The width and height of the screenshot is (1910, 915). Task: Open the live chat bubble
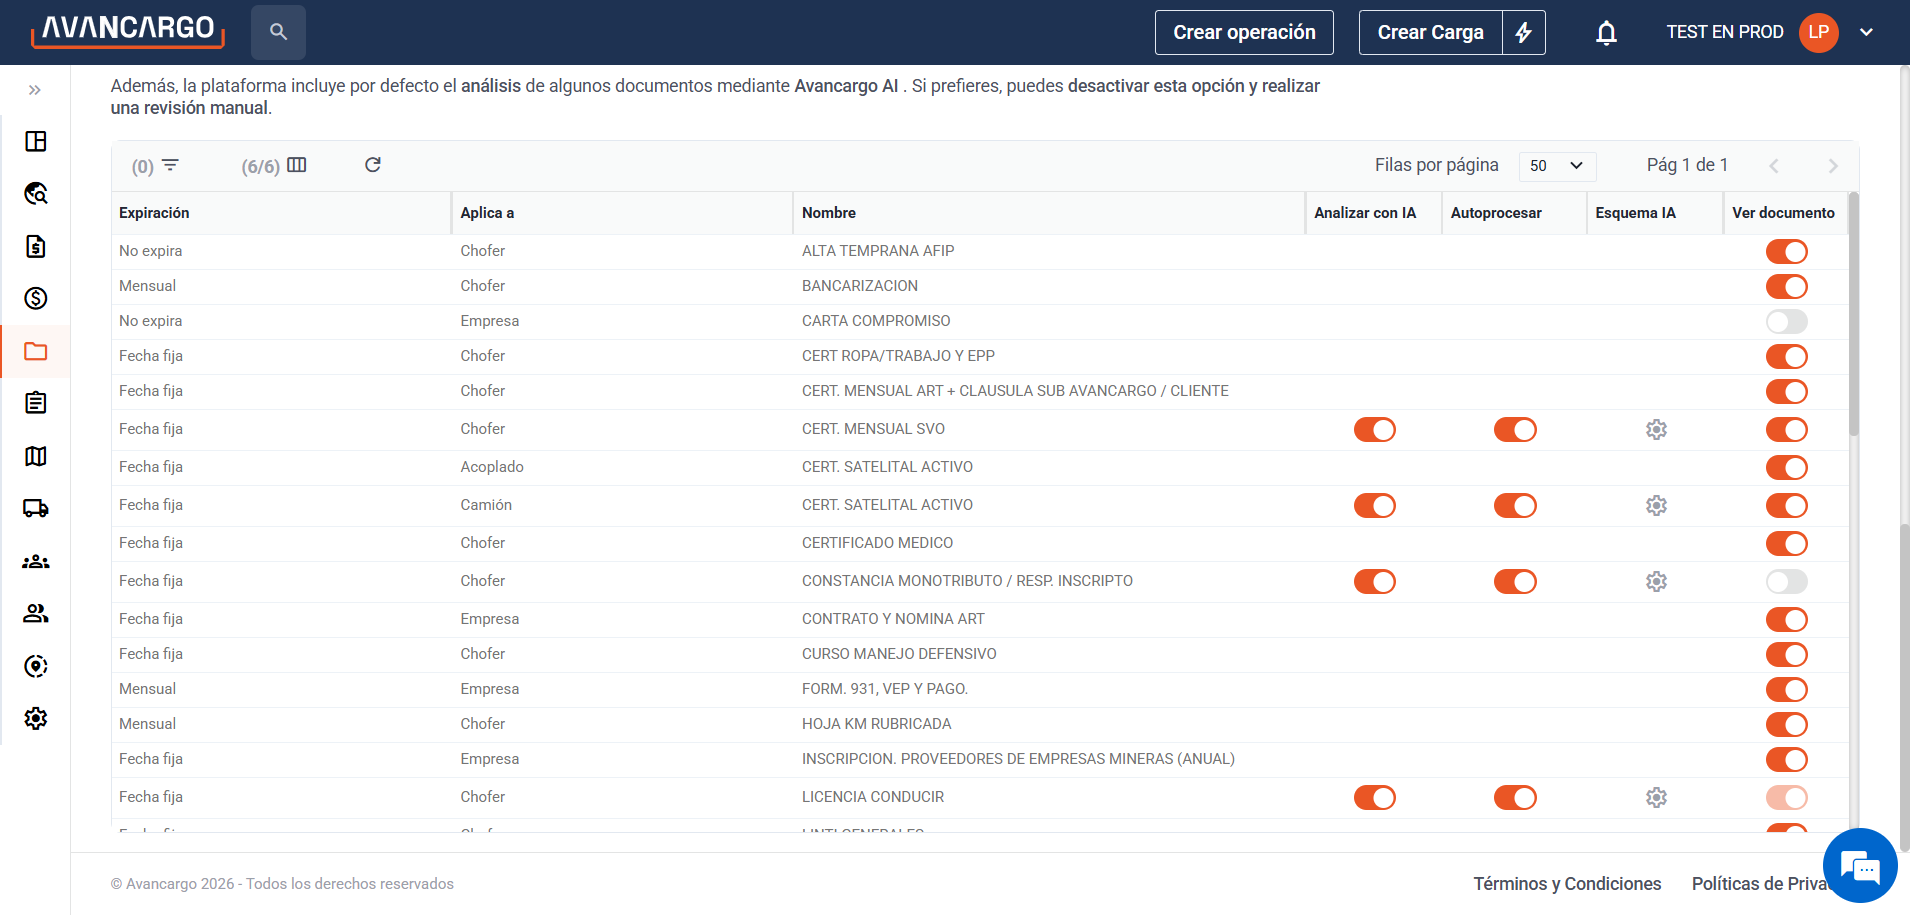click(1860, 866)
